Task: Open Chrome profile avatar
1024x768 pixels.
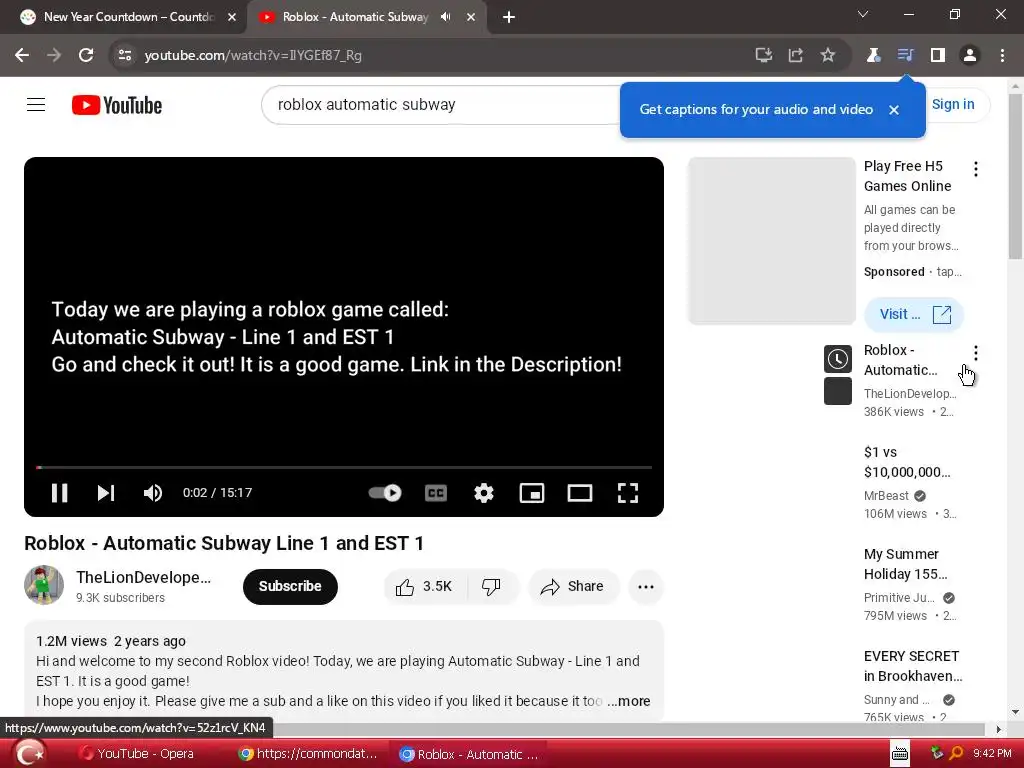Action: pyautogui.click(x=970, y=56)
